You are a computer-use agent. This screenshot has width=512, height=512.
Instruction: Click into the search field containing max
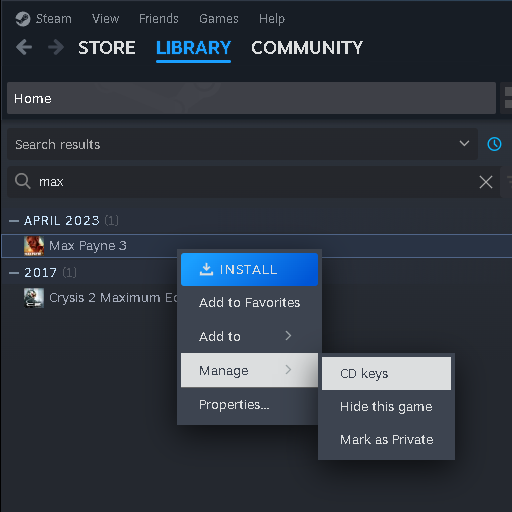(253, 182)
